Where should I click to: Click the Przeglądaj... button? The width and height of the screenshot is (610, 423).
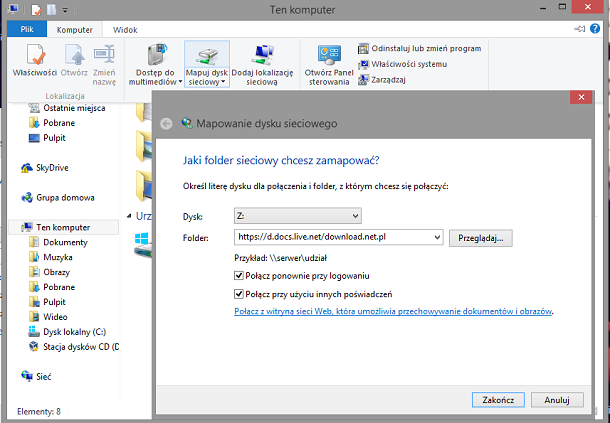480,238
